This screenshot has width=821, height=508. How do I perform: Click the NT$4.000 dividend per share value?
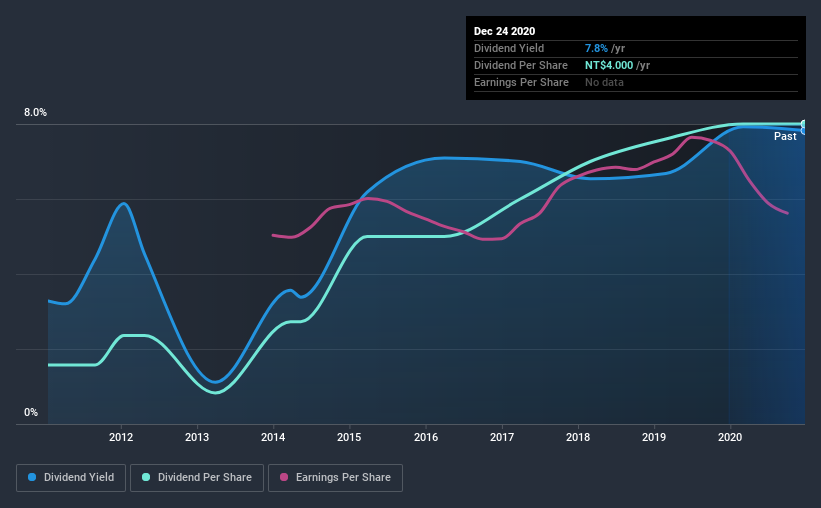tap(609, 65)
